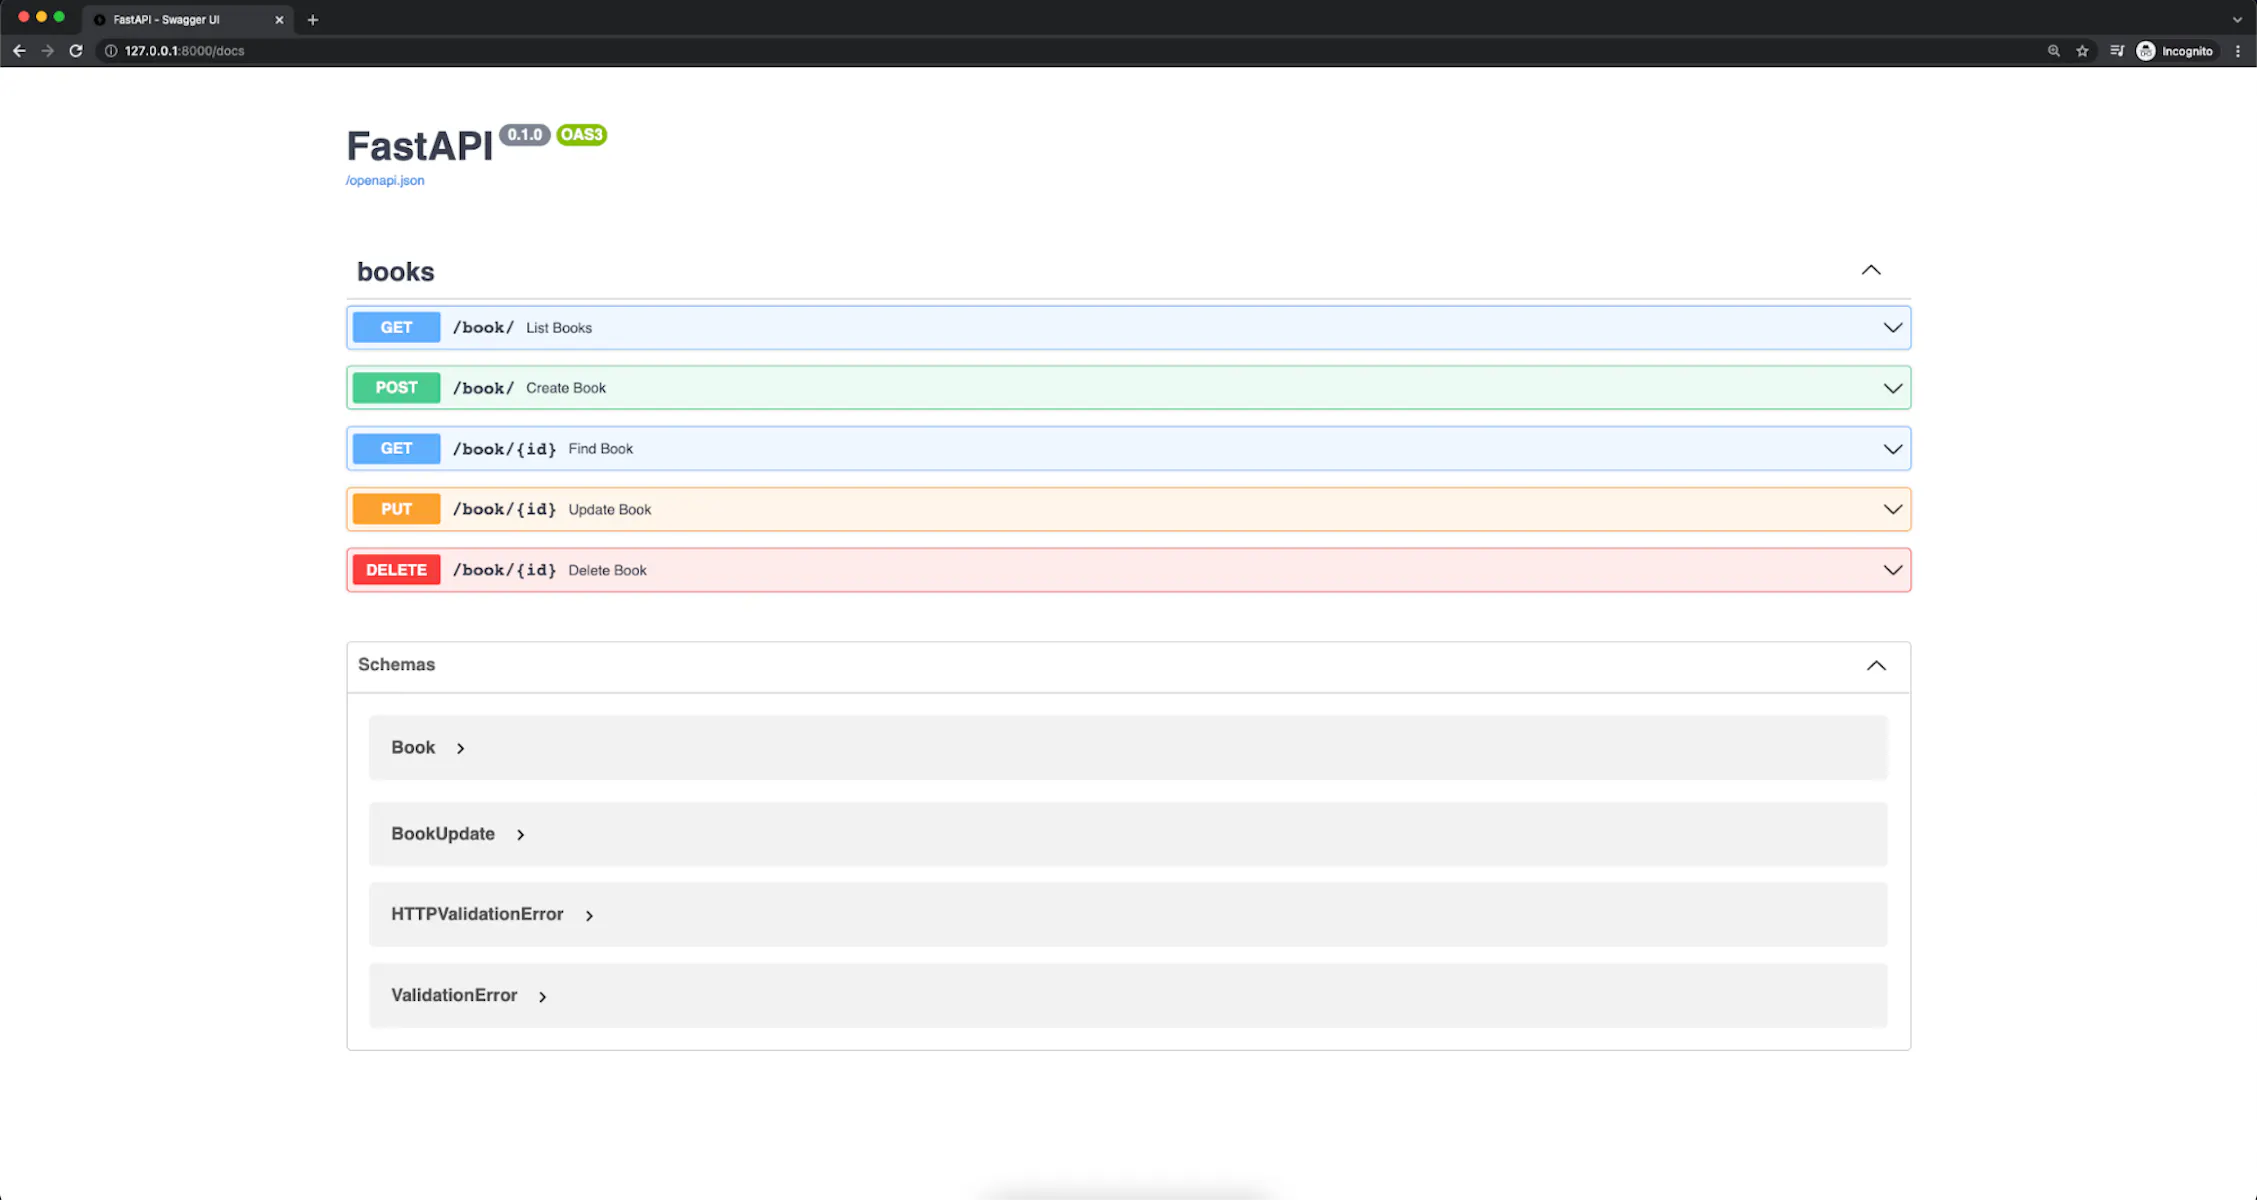
Task: Expand POST /book/ Create Book chevron
Action: [x=1892, y=388]
